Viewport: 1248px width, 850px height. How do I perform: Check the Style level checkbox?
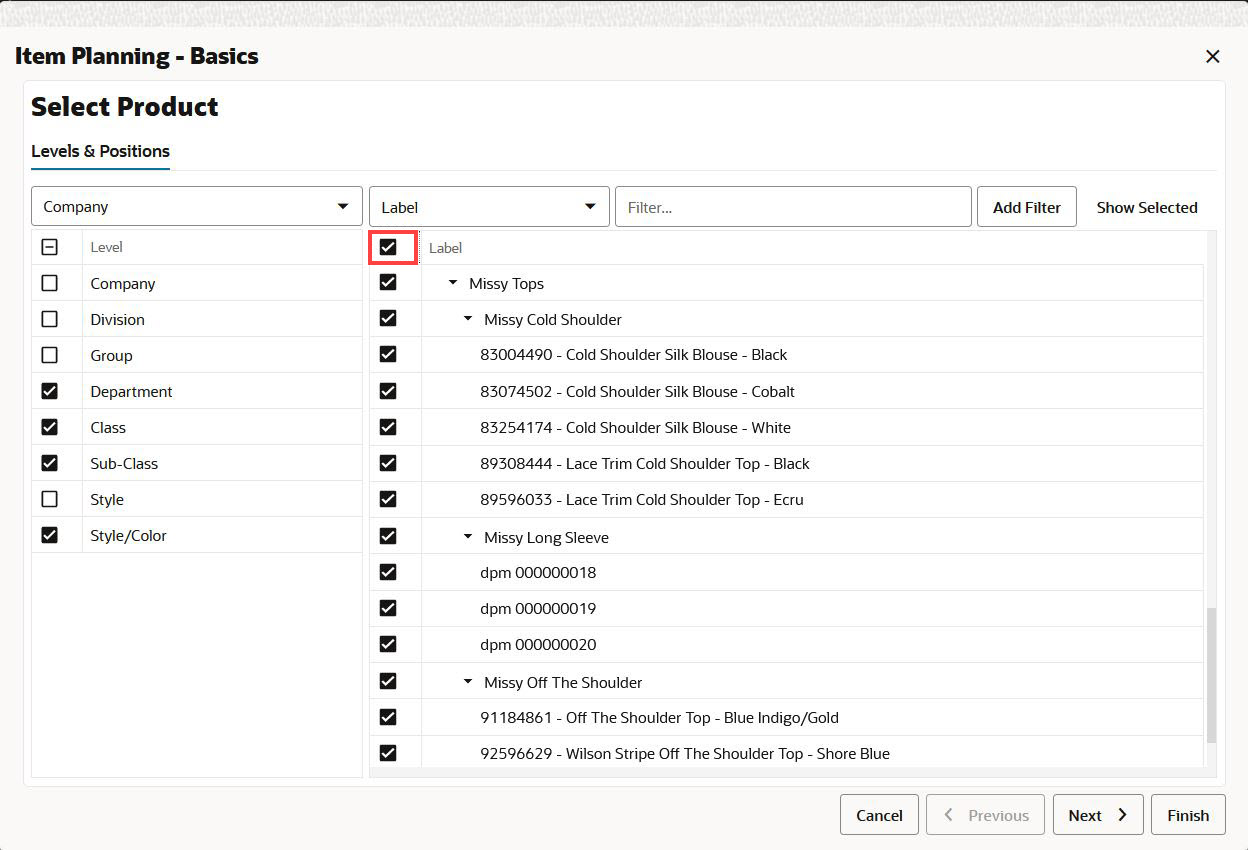click(49, 499)
